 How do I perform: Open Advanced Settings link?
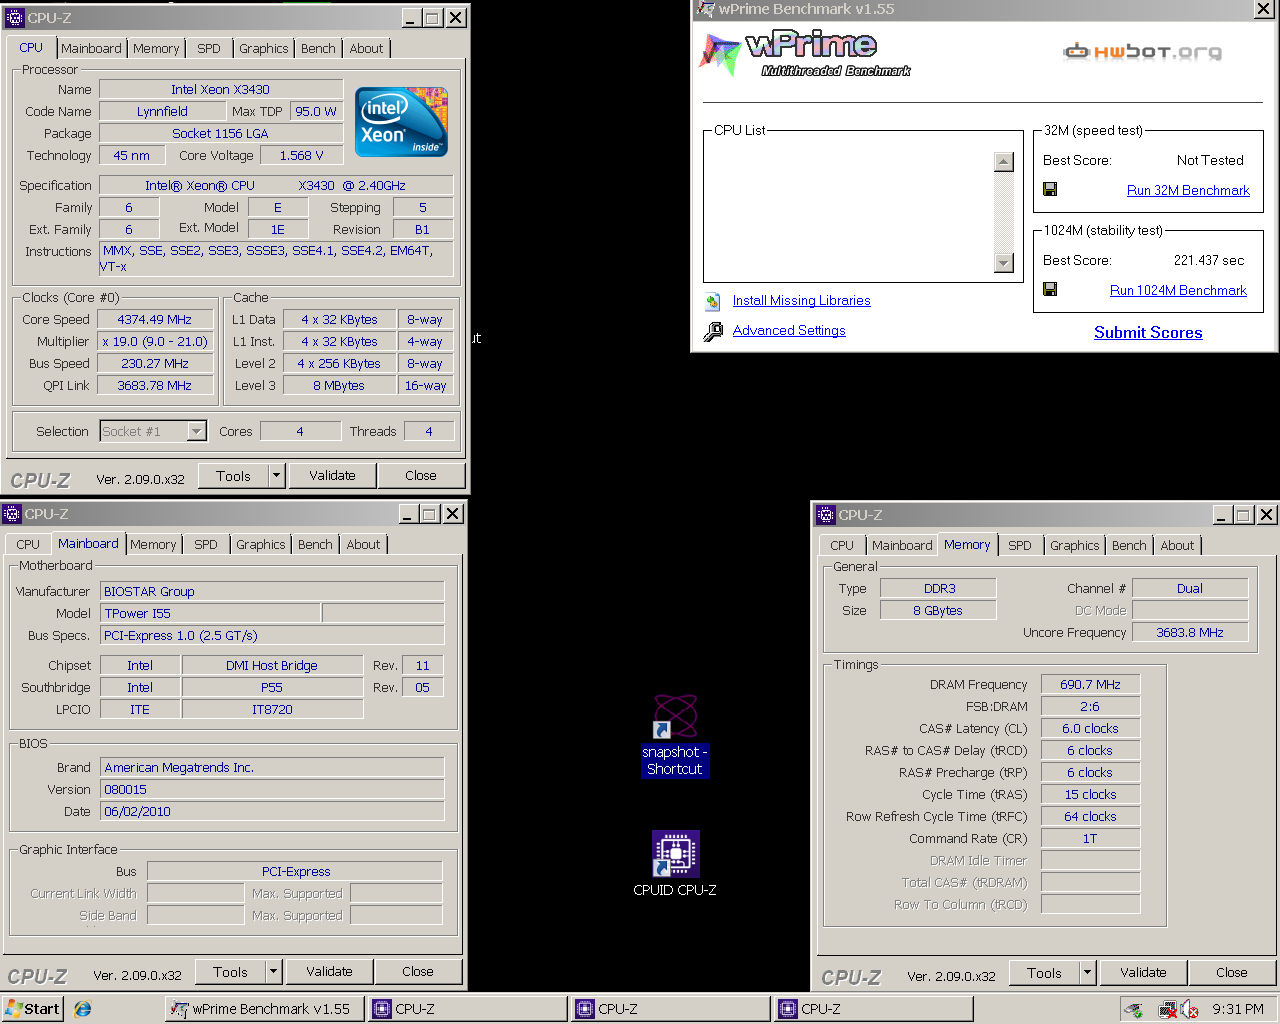click(x=789, y=331)
